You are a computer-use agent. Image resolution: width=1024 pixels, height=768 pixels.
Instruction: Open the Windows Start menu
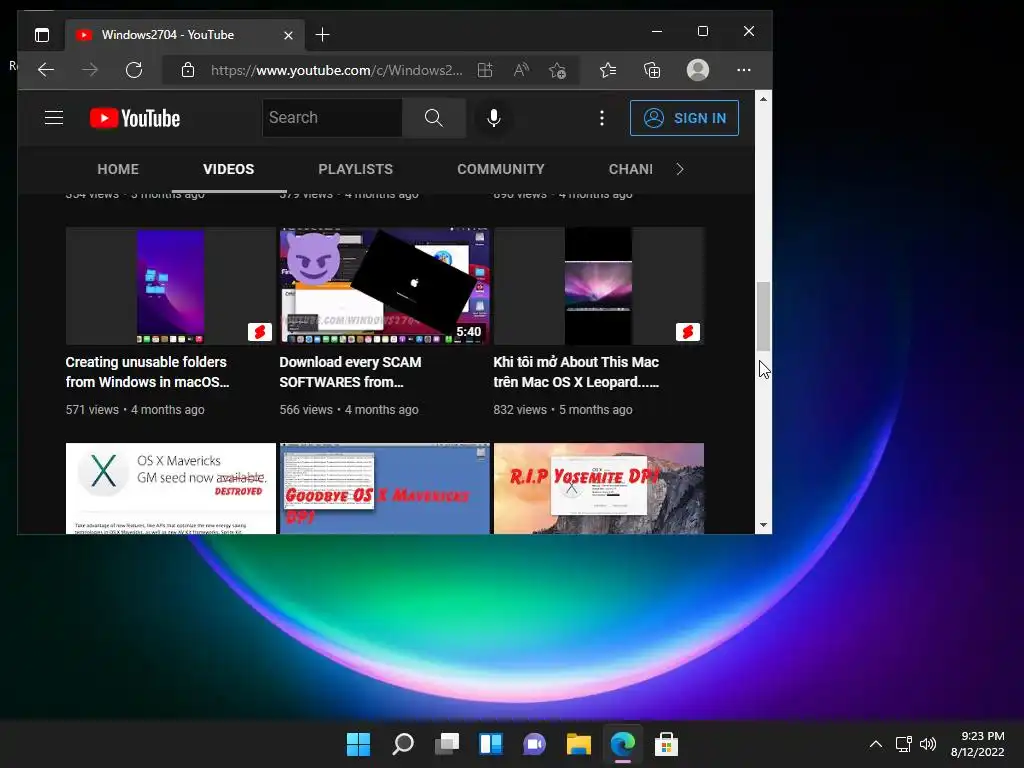[359, 744]
